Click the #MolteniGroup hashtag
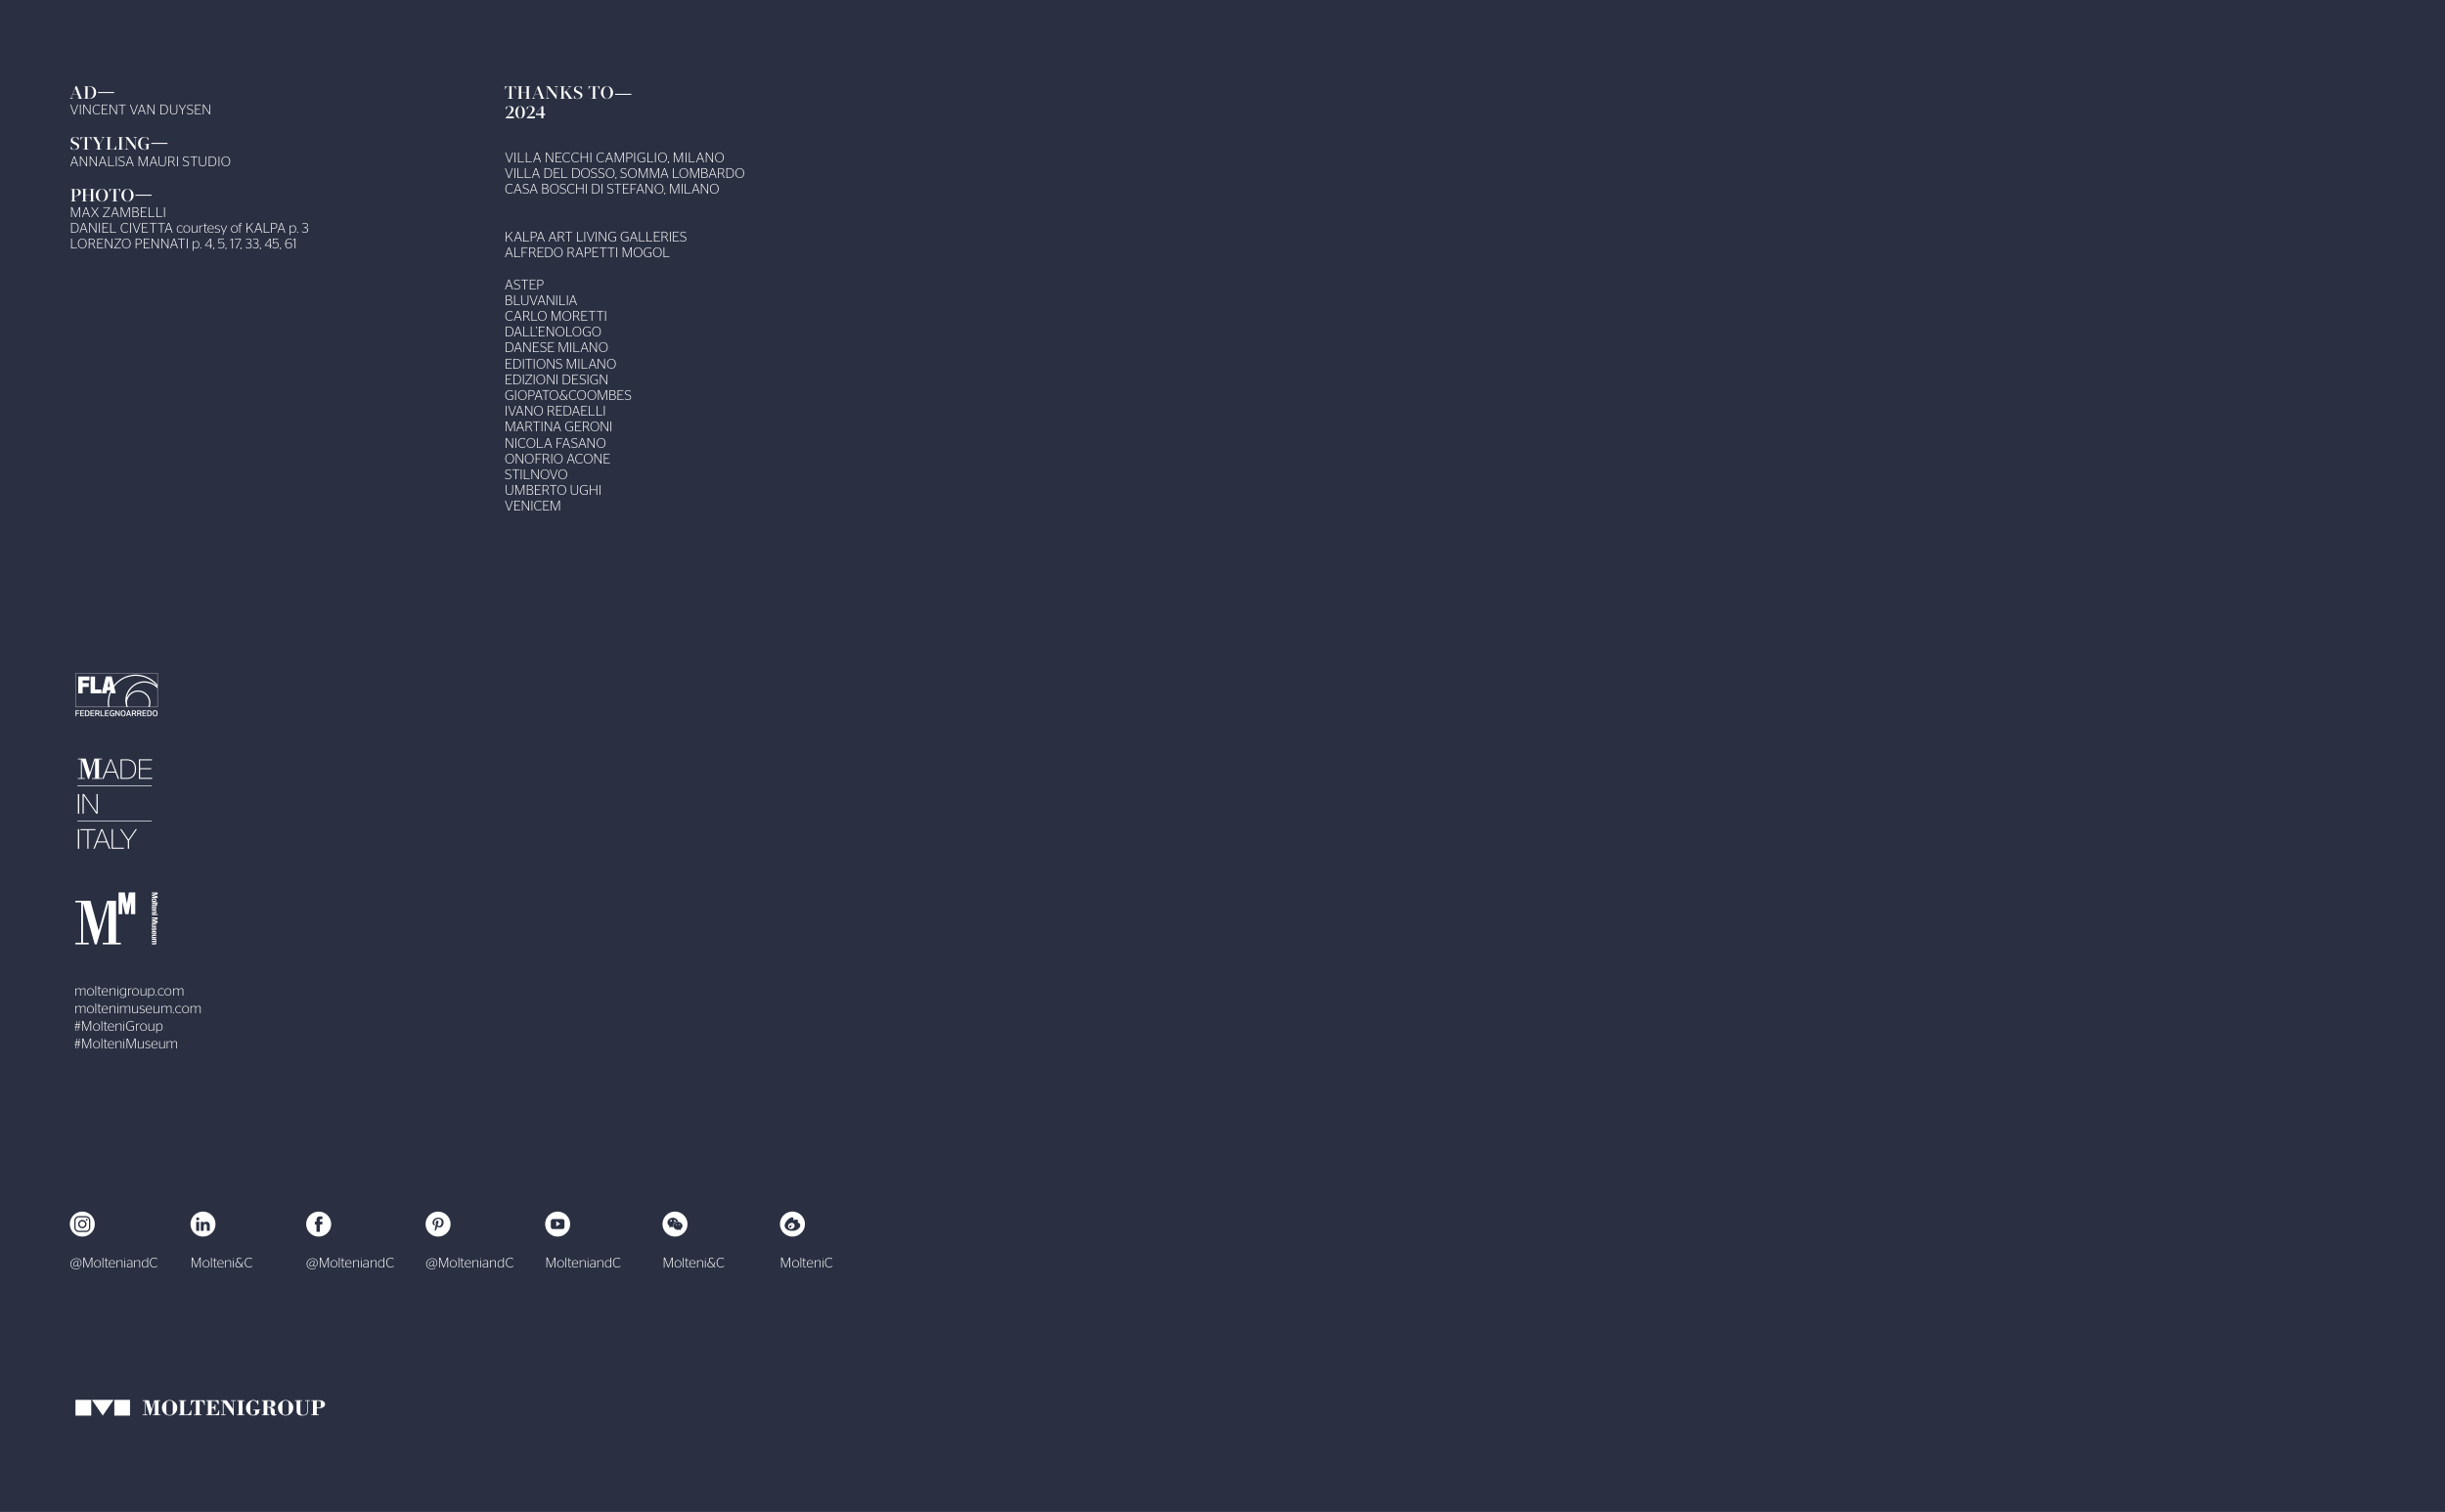Image resolution: width=2445 pixels, height=1512 pixels. [118, 1026]
